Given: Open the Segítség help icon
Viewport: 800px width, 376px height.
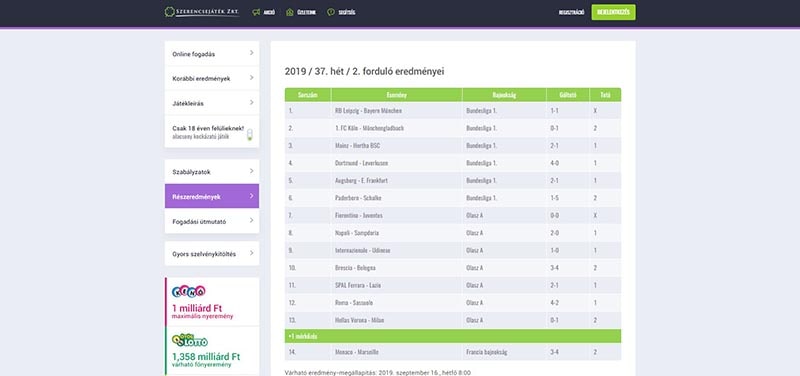Looking at the screenshot, I should click(331, 12).
